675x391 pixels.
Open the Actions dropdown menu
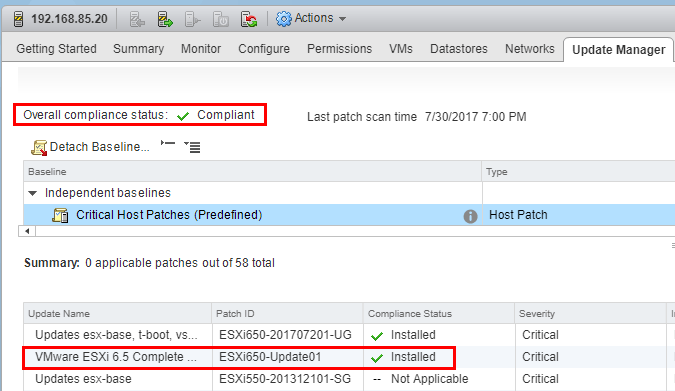point(311,19)
